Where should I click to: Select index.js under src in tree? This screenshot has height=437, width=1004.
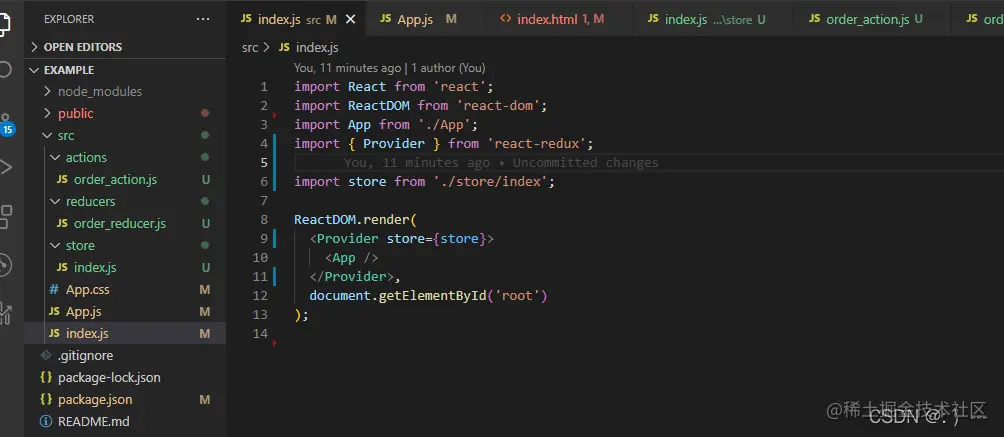click(87, 333)
